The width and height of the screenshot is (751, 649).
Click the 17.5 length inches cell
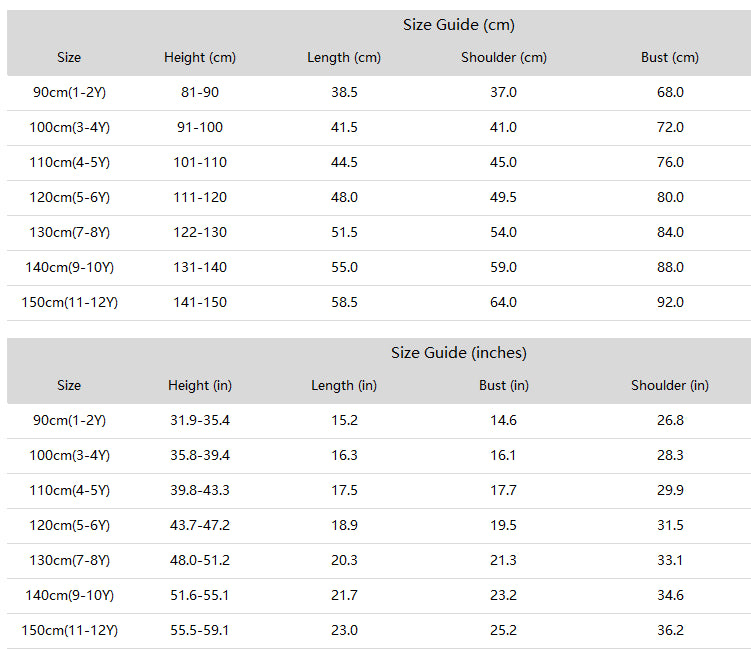344,490
